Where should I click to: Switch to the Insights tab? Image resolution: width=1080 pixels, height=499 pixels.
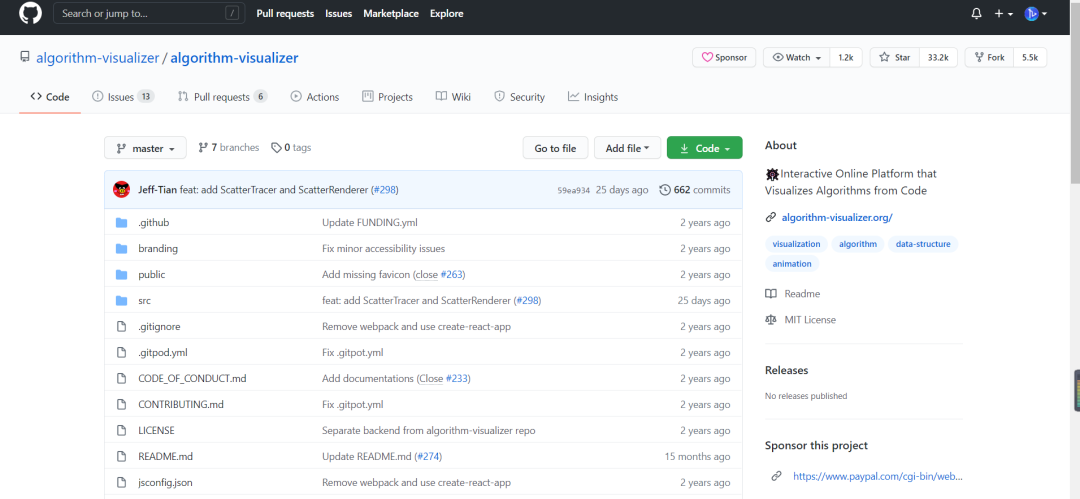(593, 97)
